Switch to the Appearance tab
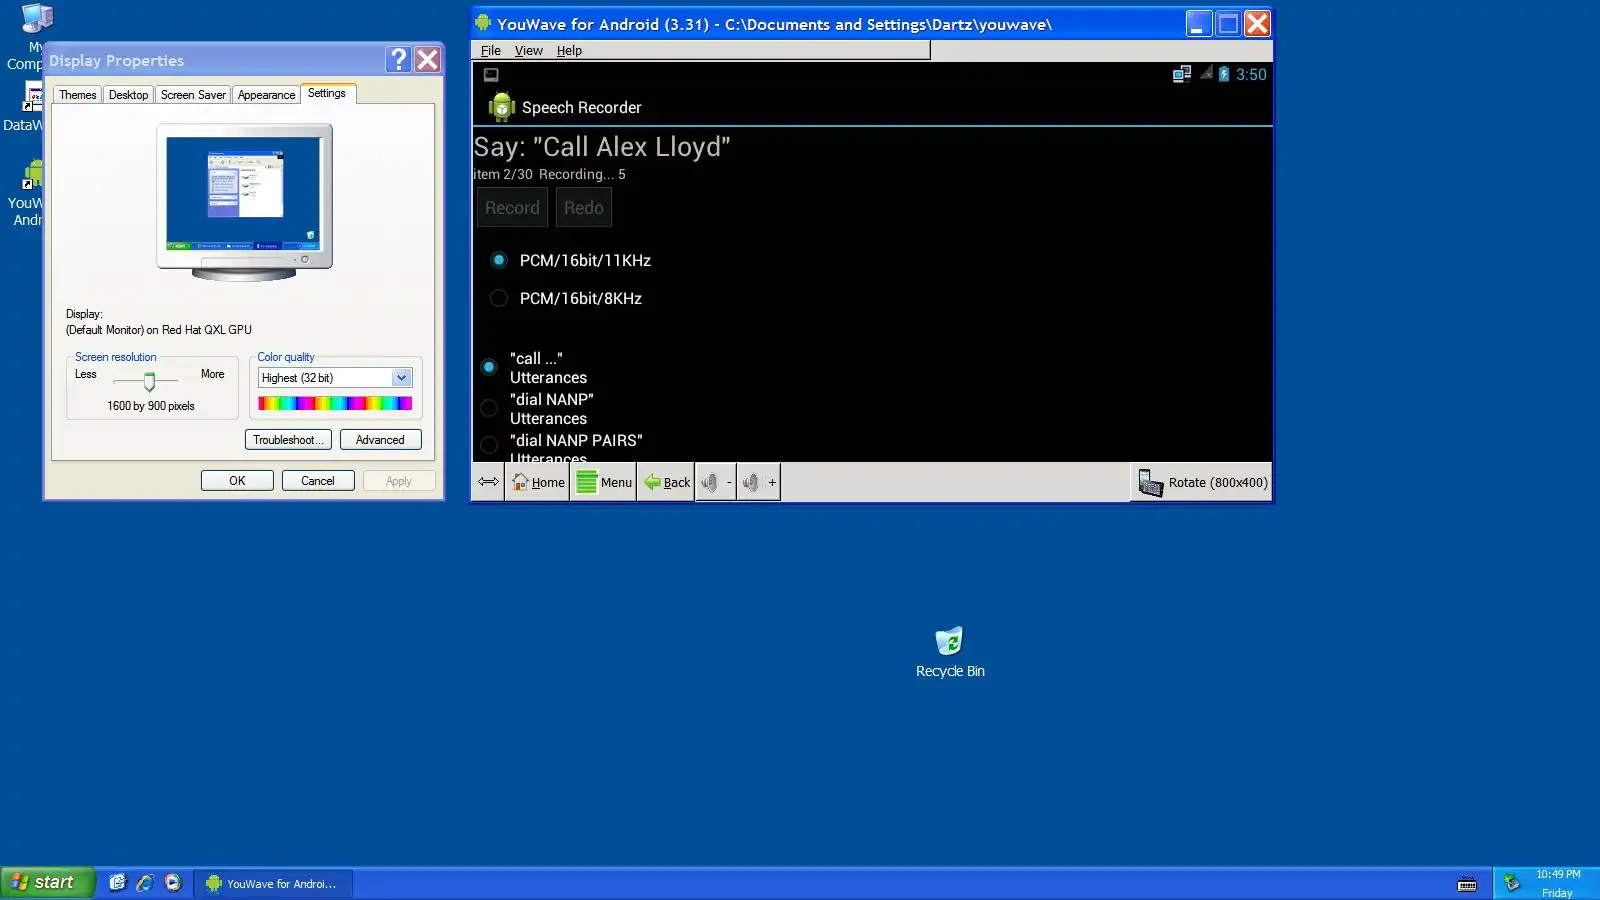Viewport: 1600px width, 900px height. coord(266,95)
